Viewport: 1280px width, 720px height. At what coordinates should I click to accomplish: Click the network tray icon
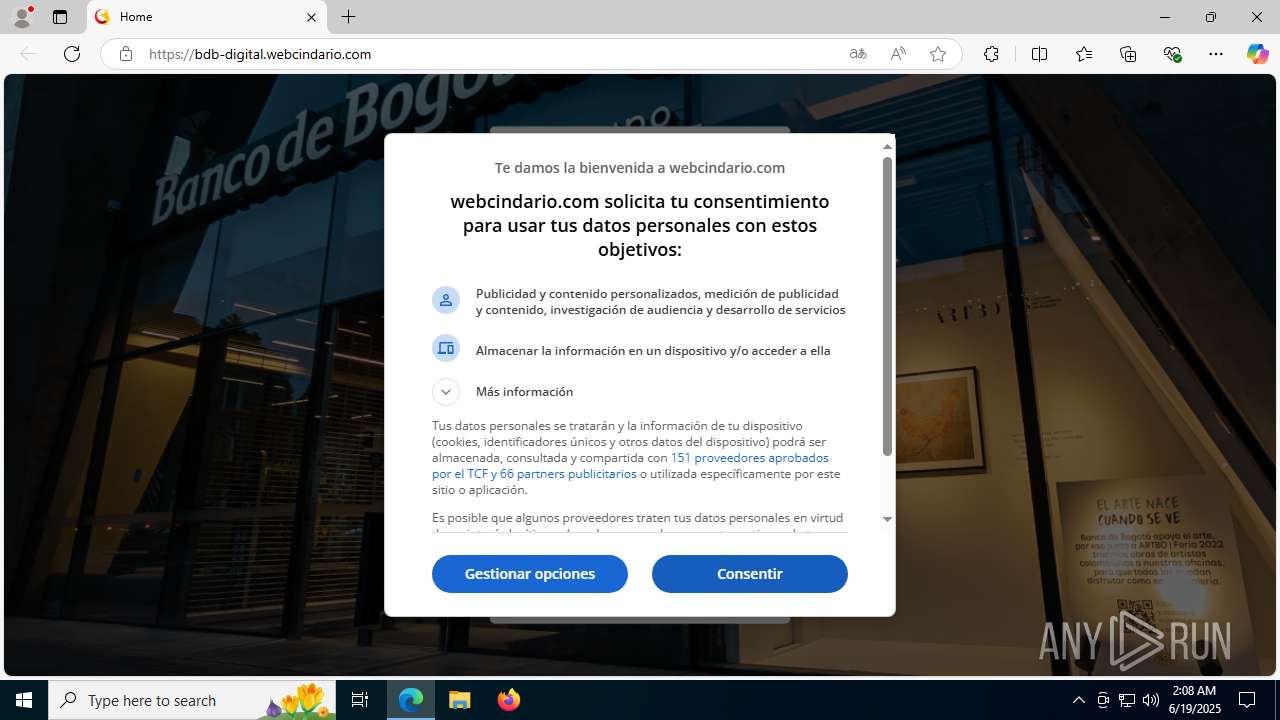click(x=1127, y=700)
